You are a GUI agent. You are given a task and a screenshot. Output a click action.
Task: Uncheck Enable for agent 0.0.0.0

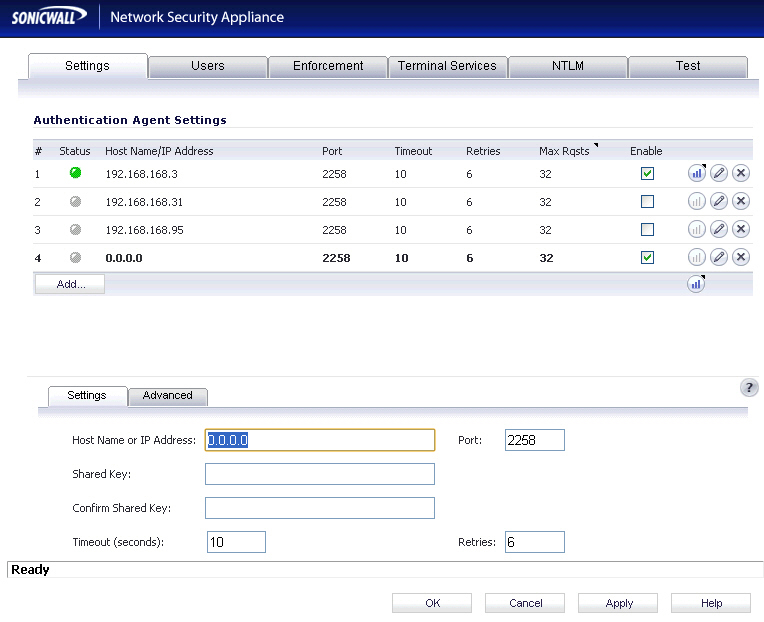647,257
